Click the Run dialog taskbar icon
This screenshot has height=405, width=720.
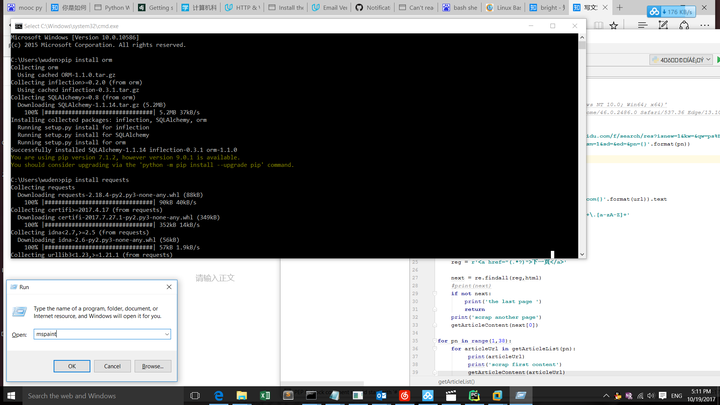521,396
